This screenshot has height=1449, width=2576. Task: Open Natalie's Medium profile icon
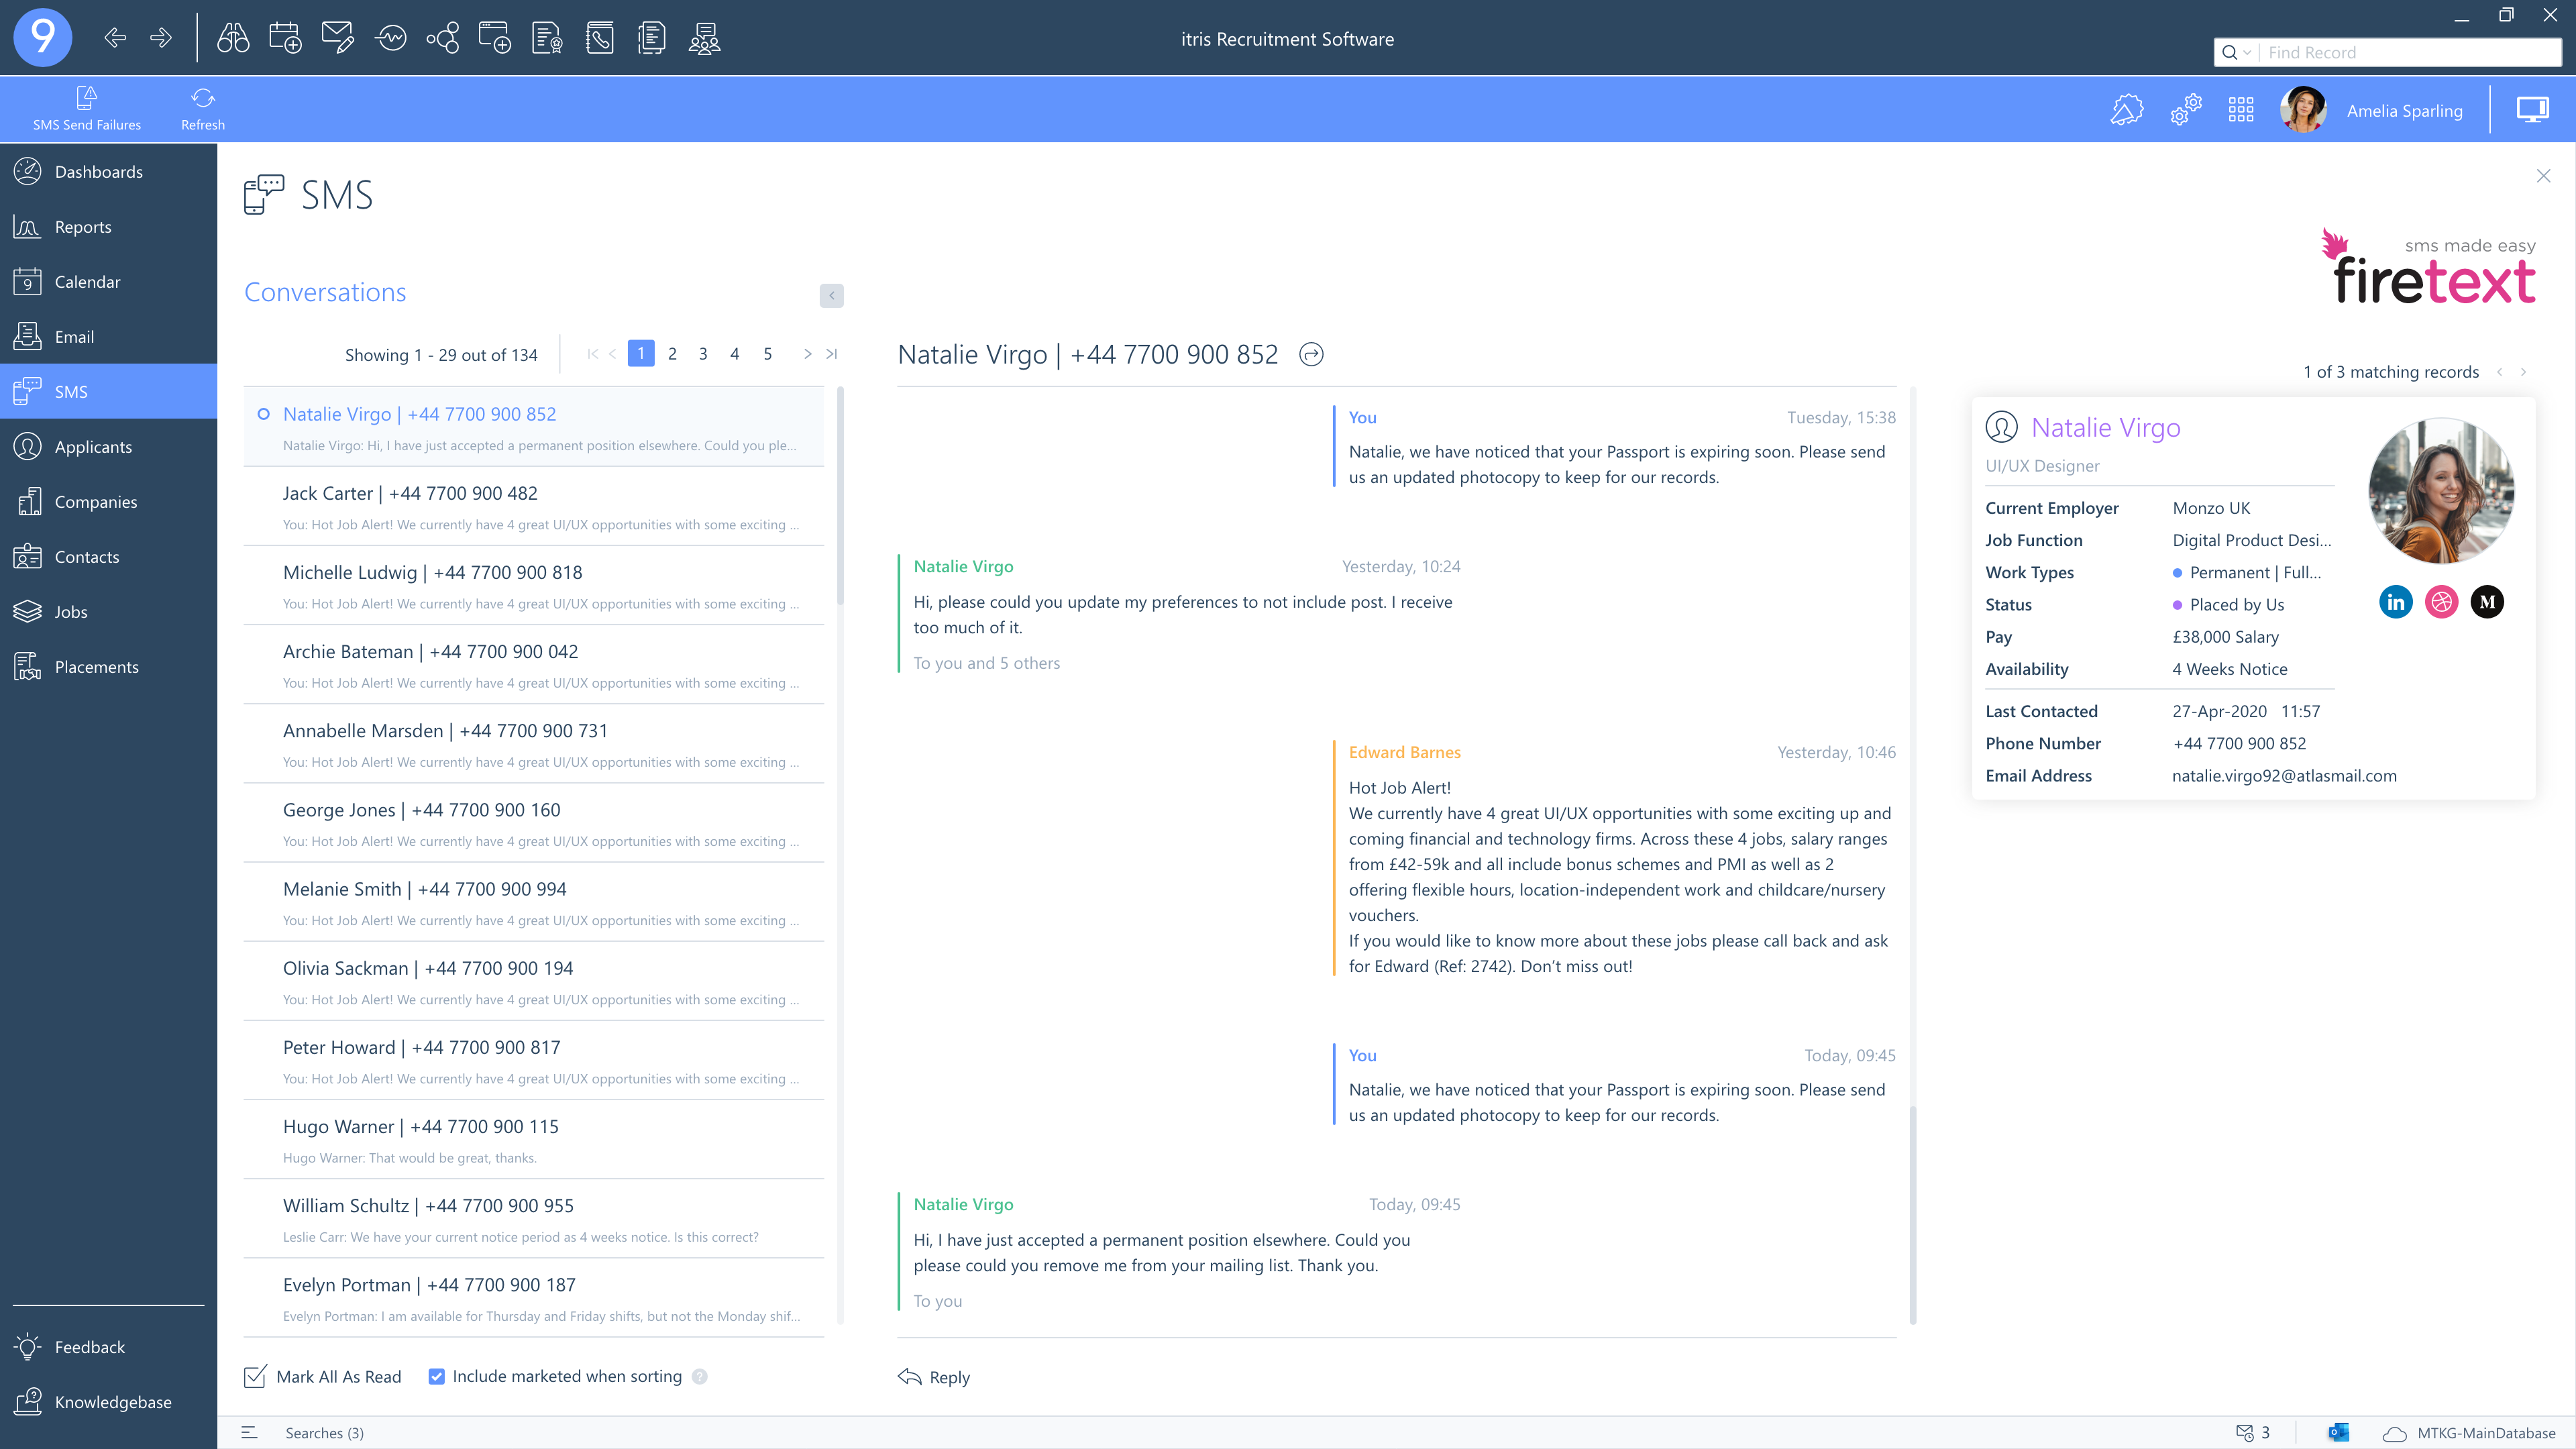[x=2487, y=602]
